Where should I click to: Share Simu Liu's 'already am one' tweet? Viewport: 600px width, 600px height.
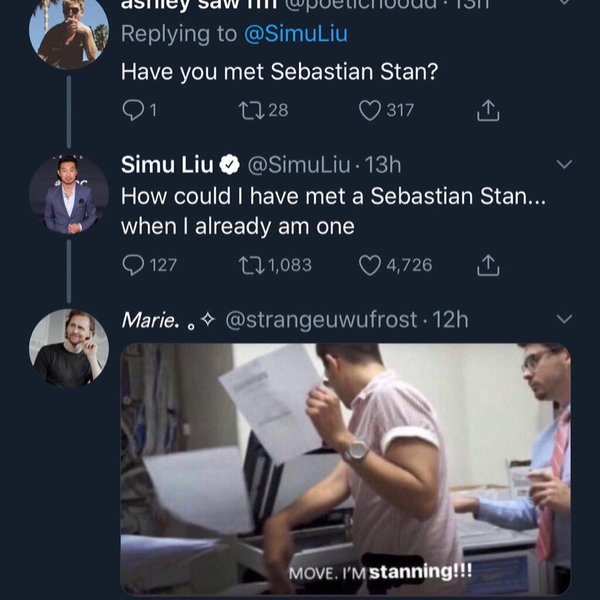pyautogui.click(x=487, y=264)
